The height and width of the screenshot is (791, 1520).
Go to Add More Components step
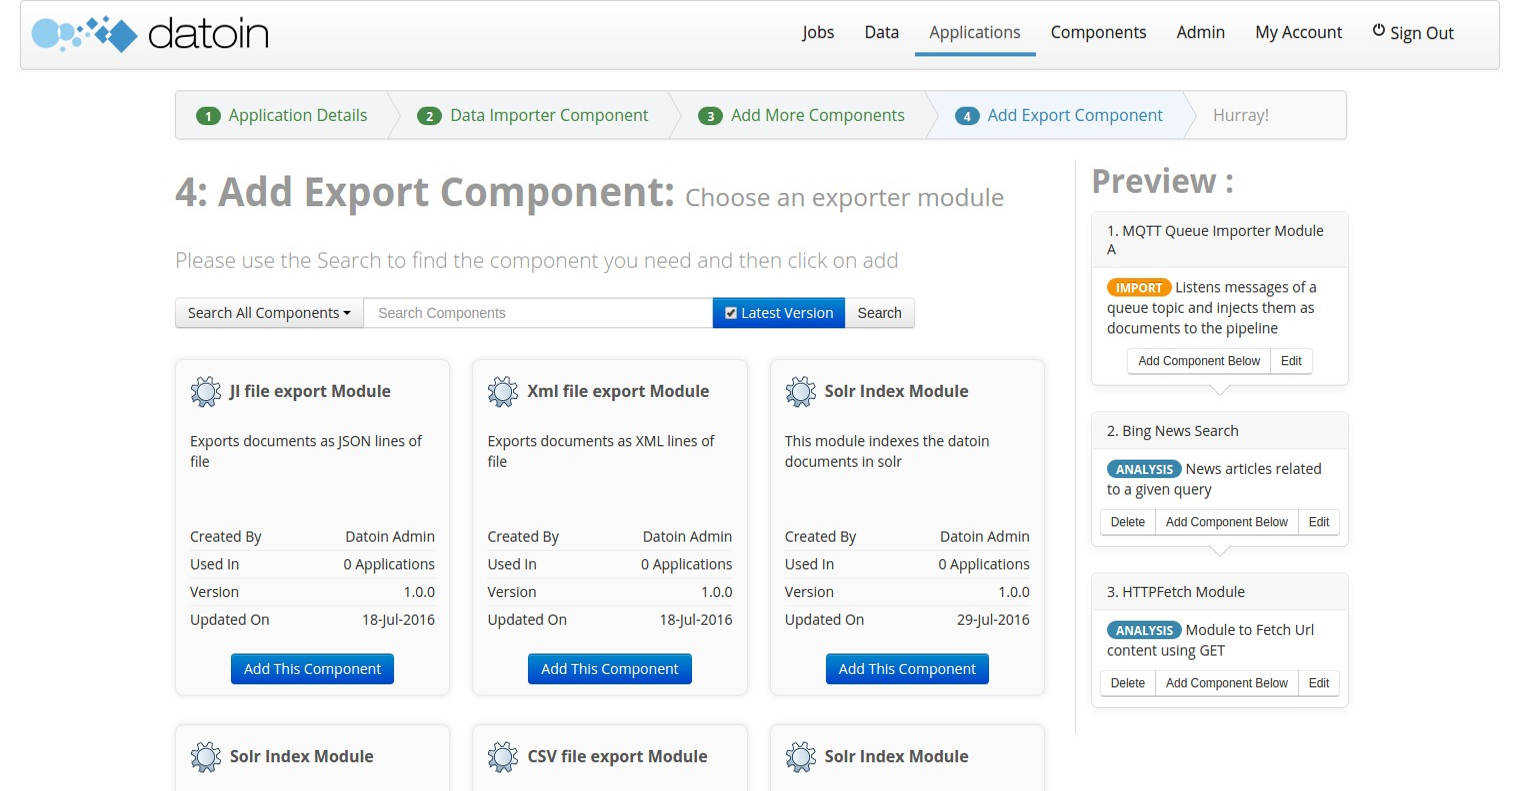tap(818, 115)
